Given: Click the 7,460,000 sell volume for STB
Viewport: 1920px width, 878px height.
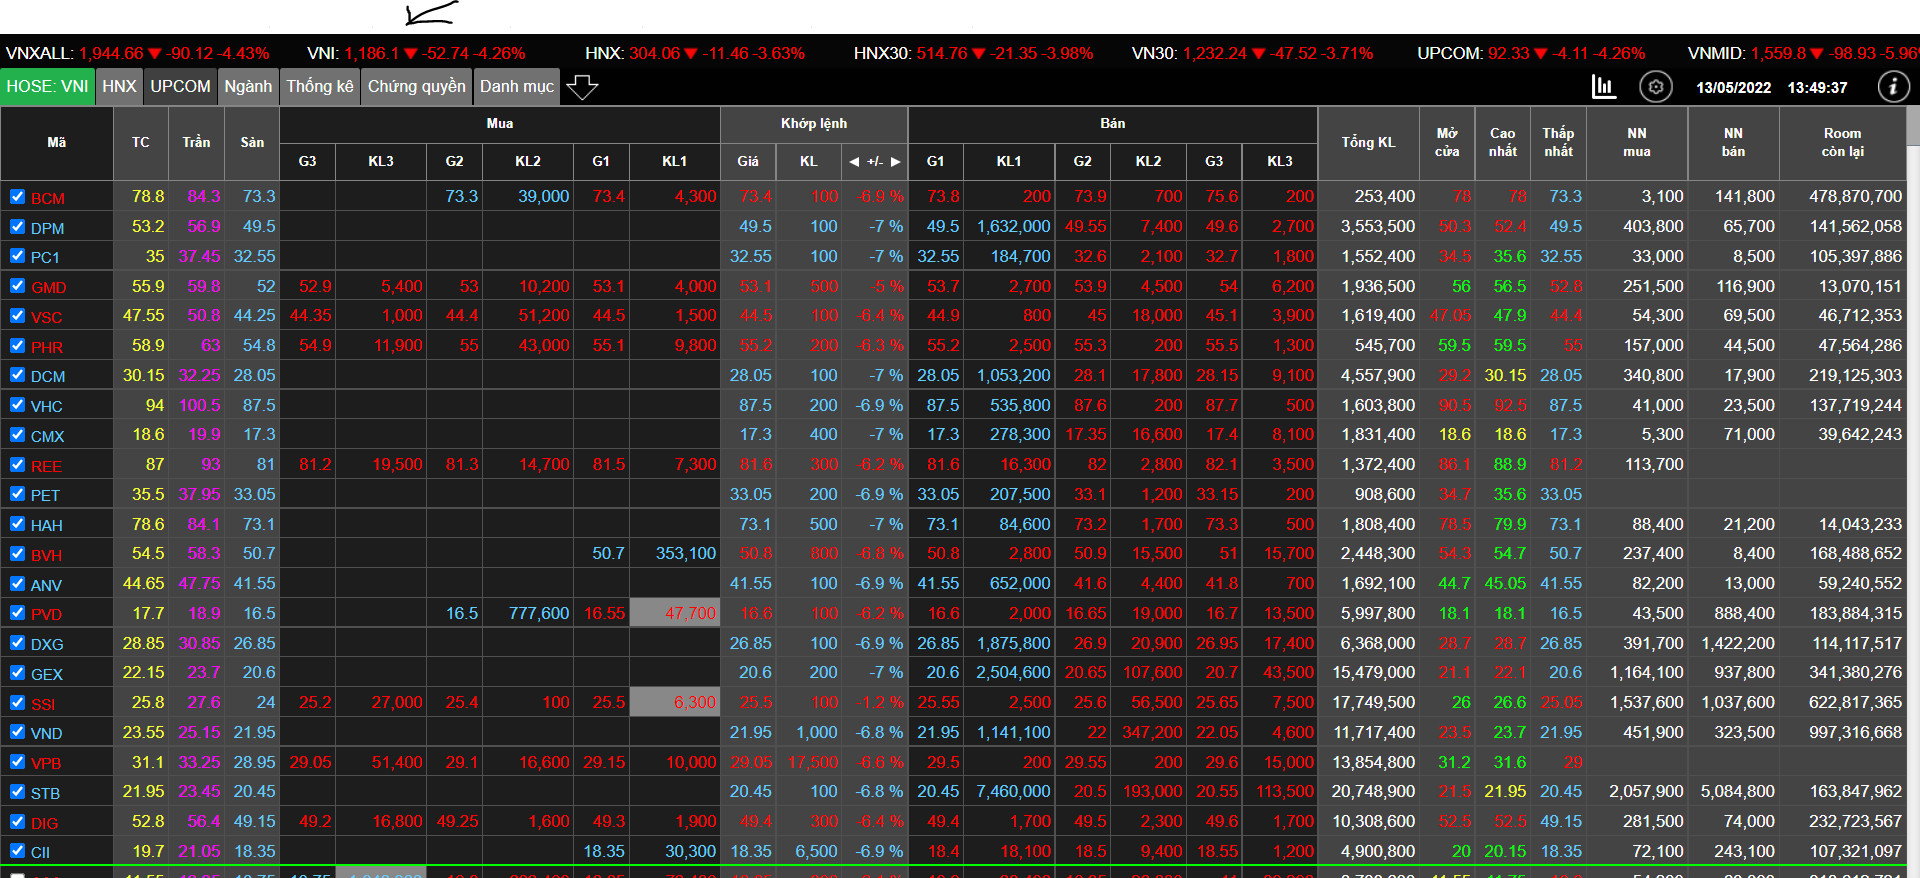Looking at the screenshot, I should click(1013, 791).
